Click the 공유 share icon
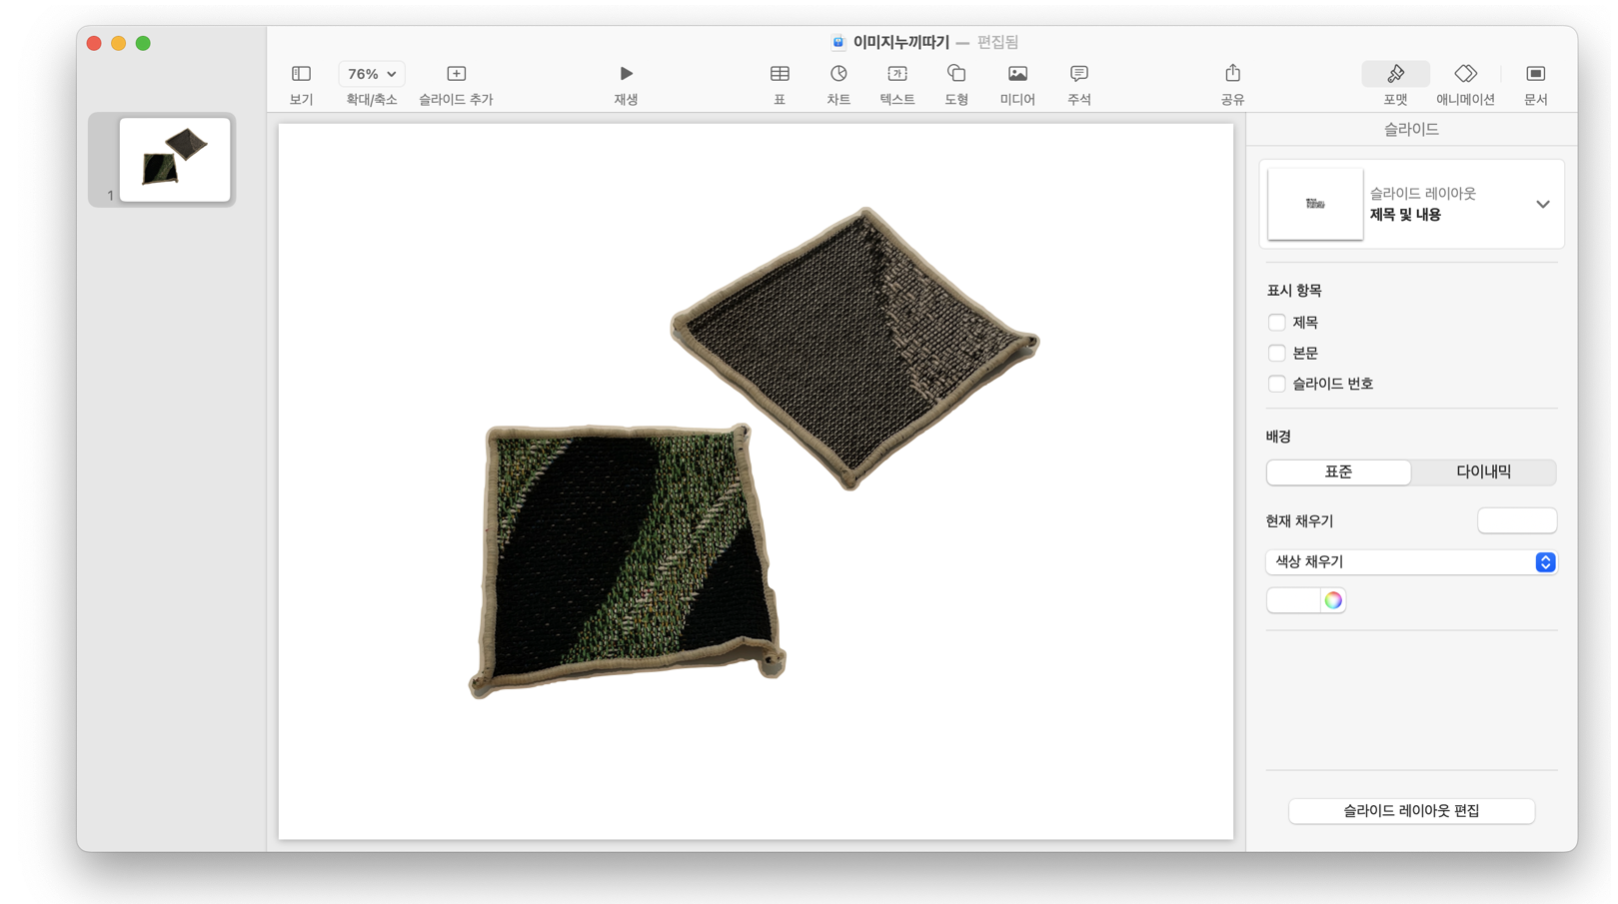Viewport: 1618px width, 904px height. tap(1233, 74)
